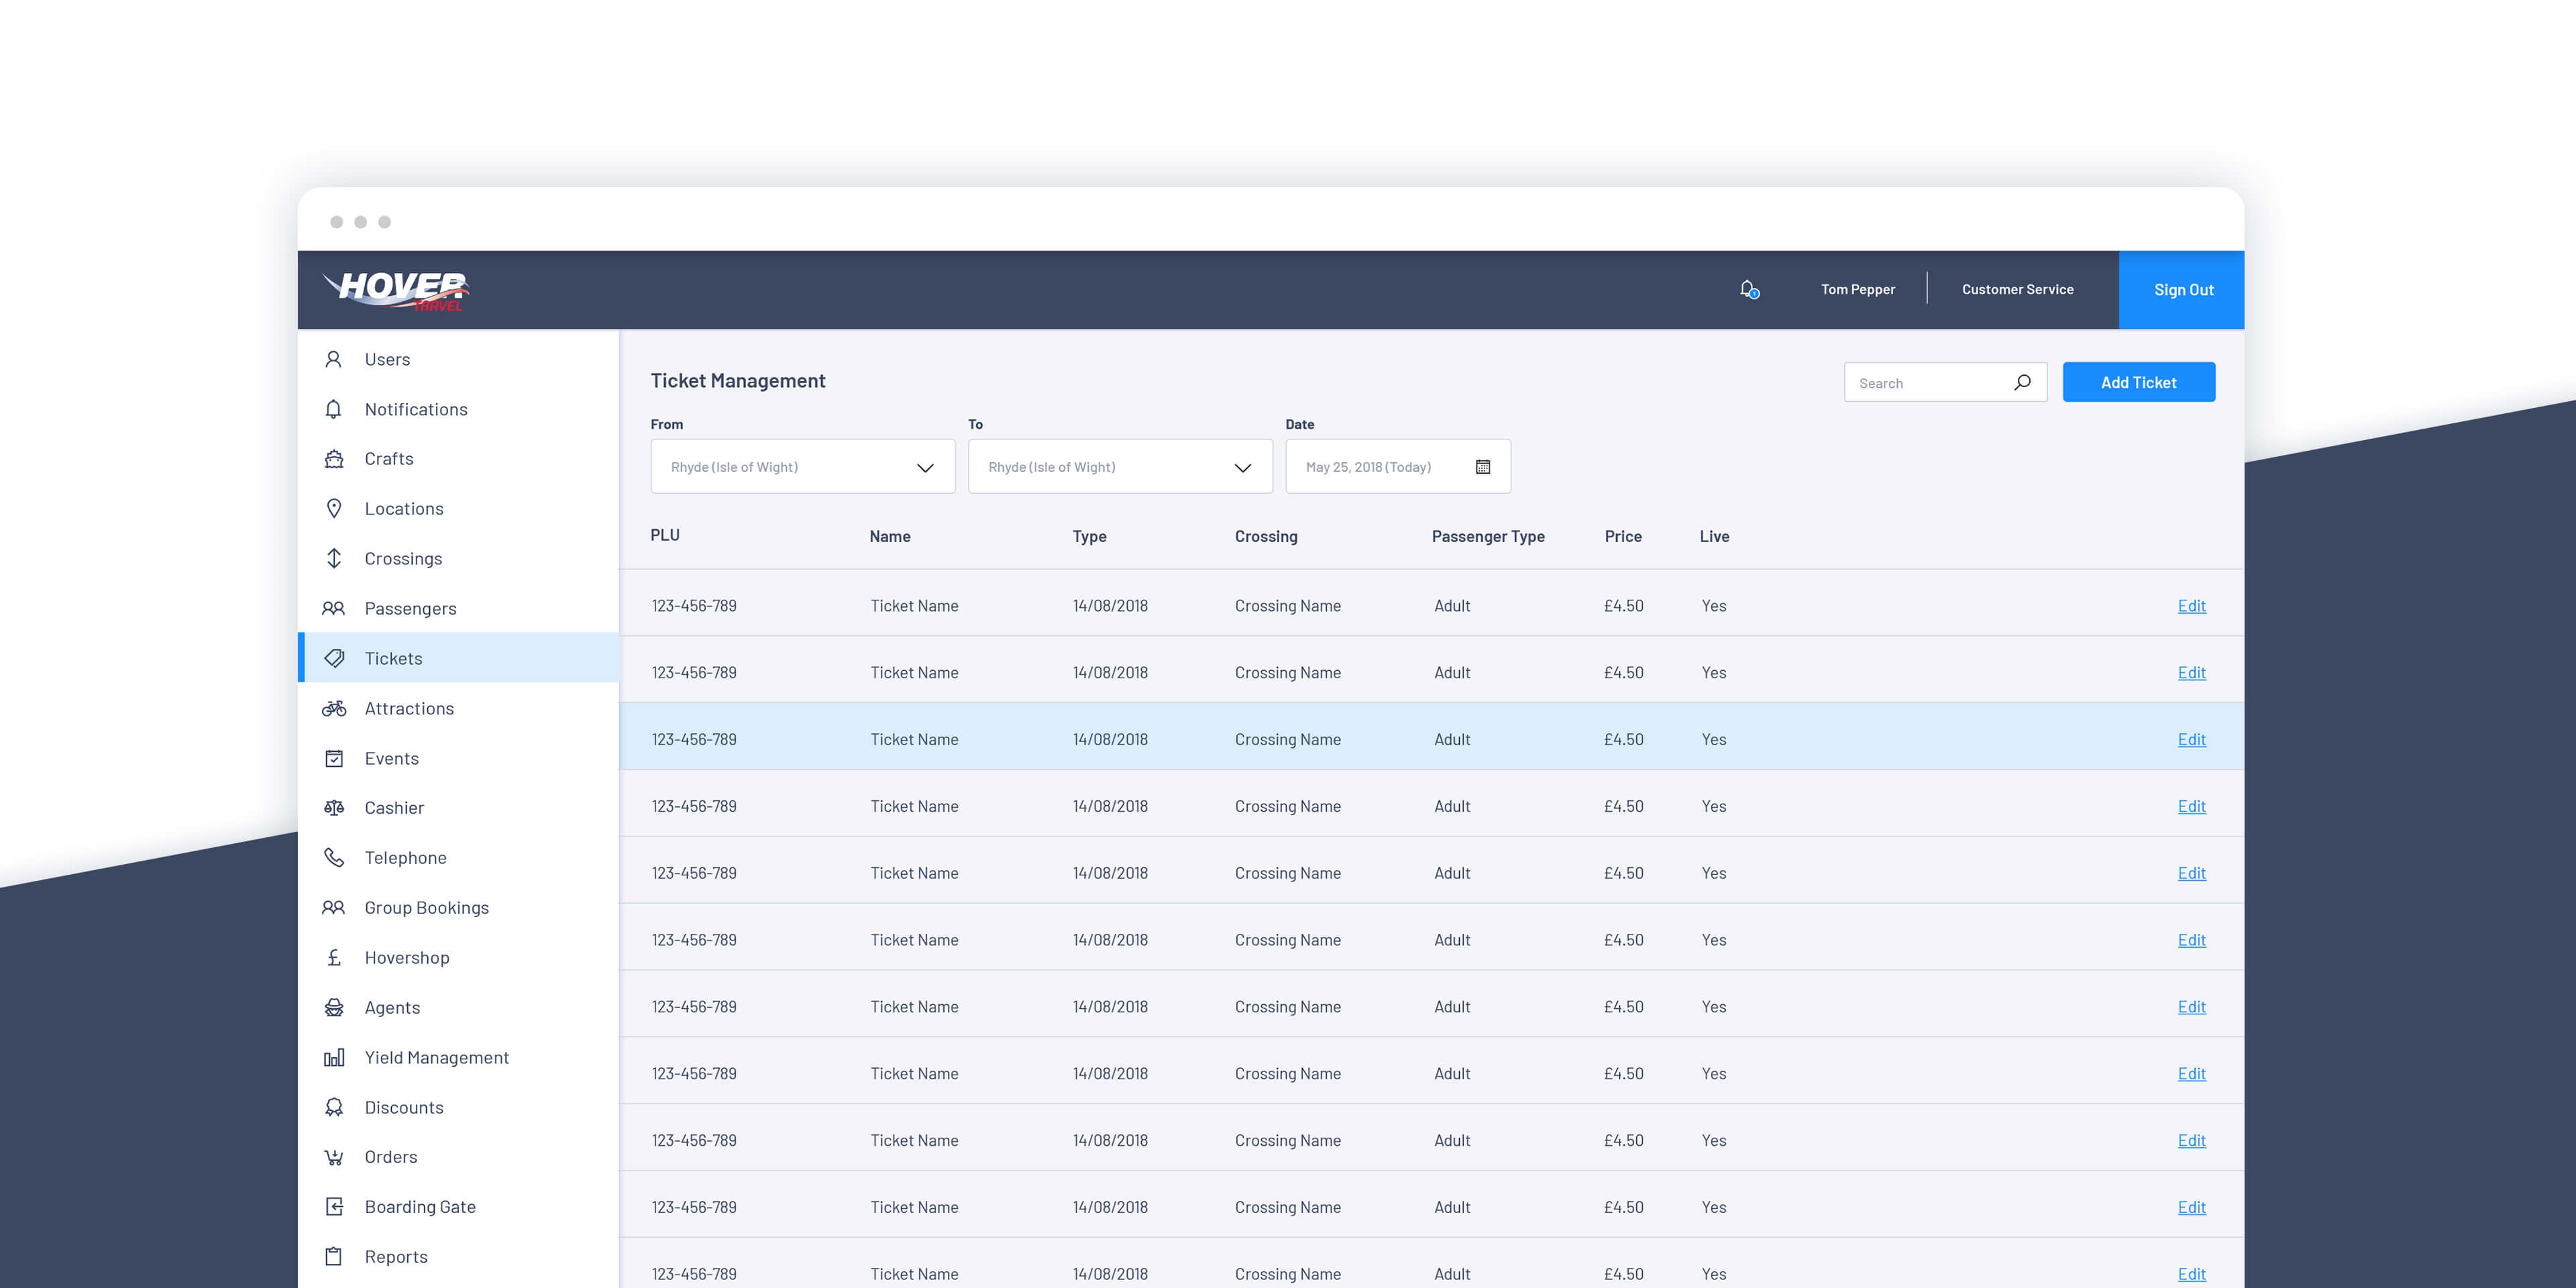Click inside the Search field
2576x1288 pixels.
pyautogui.click(x=1930, y=382)
